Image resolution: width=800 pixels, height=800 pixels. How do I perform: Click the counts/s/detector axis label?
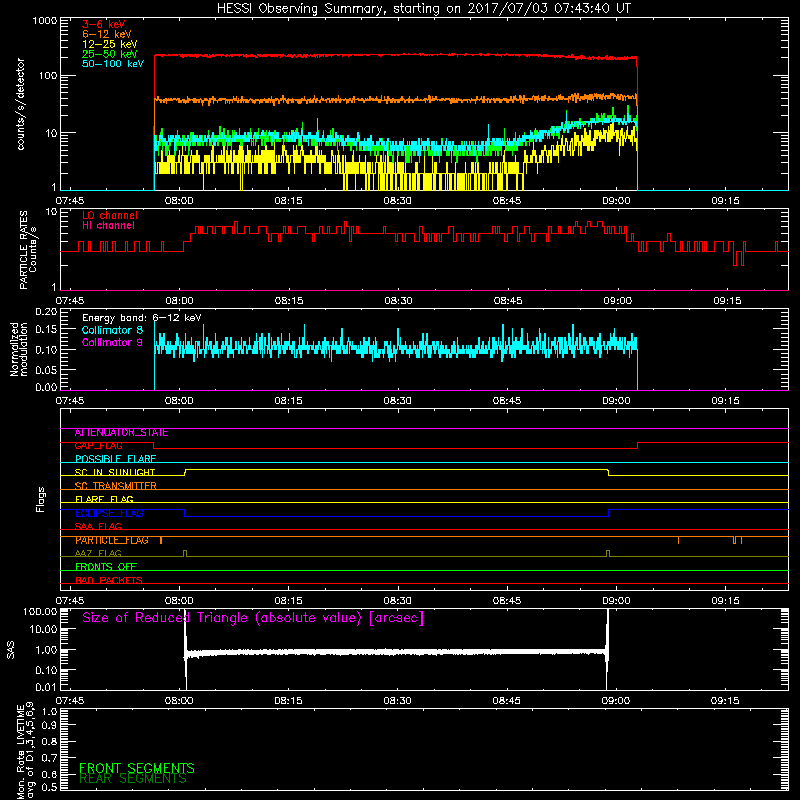click(x=21, y=104)
